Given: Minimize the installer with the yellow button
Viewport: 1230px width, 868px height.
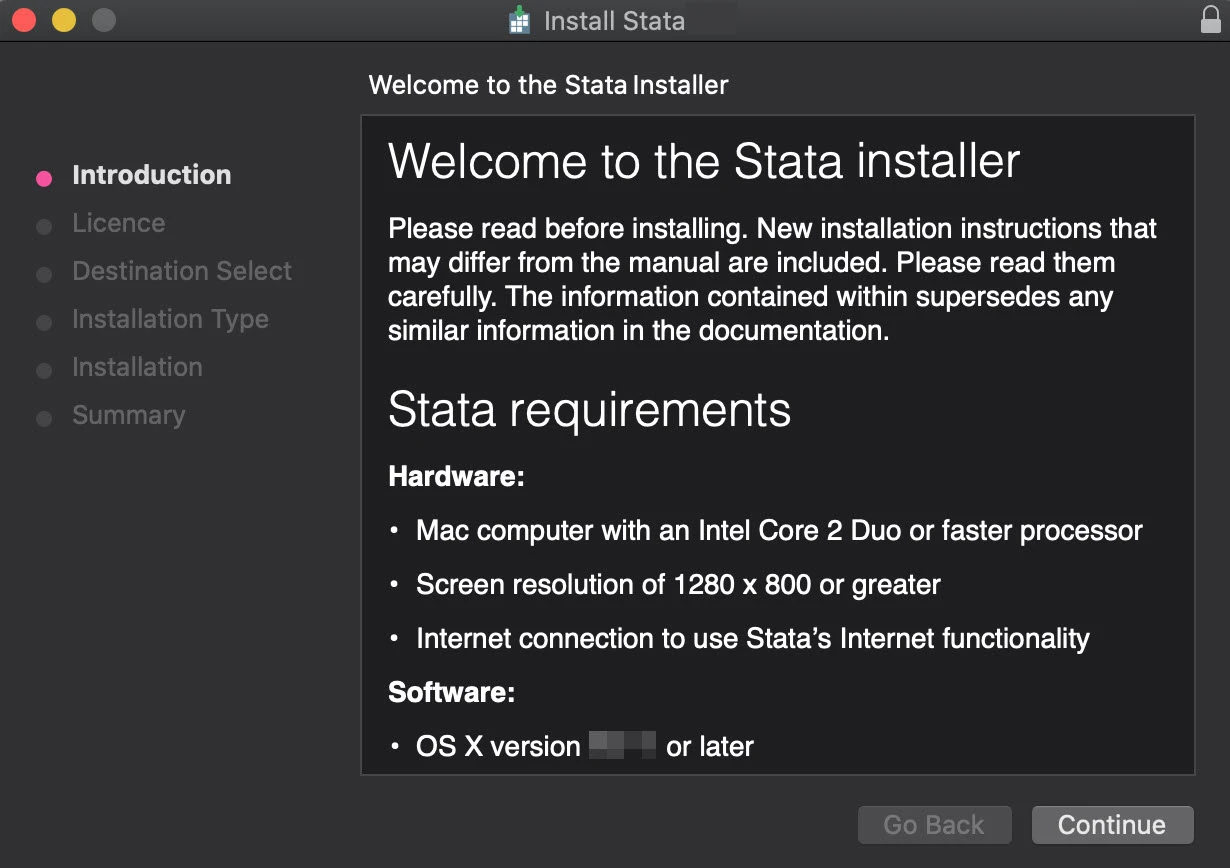Looking at the screenshot, I should pos(64,20).
